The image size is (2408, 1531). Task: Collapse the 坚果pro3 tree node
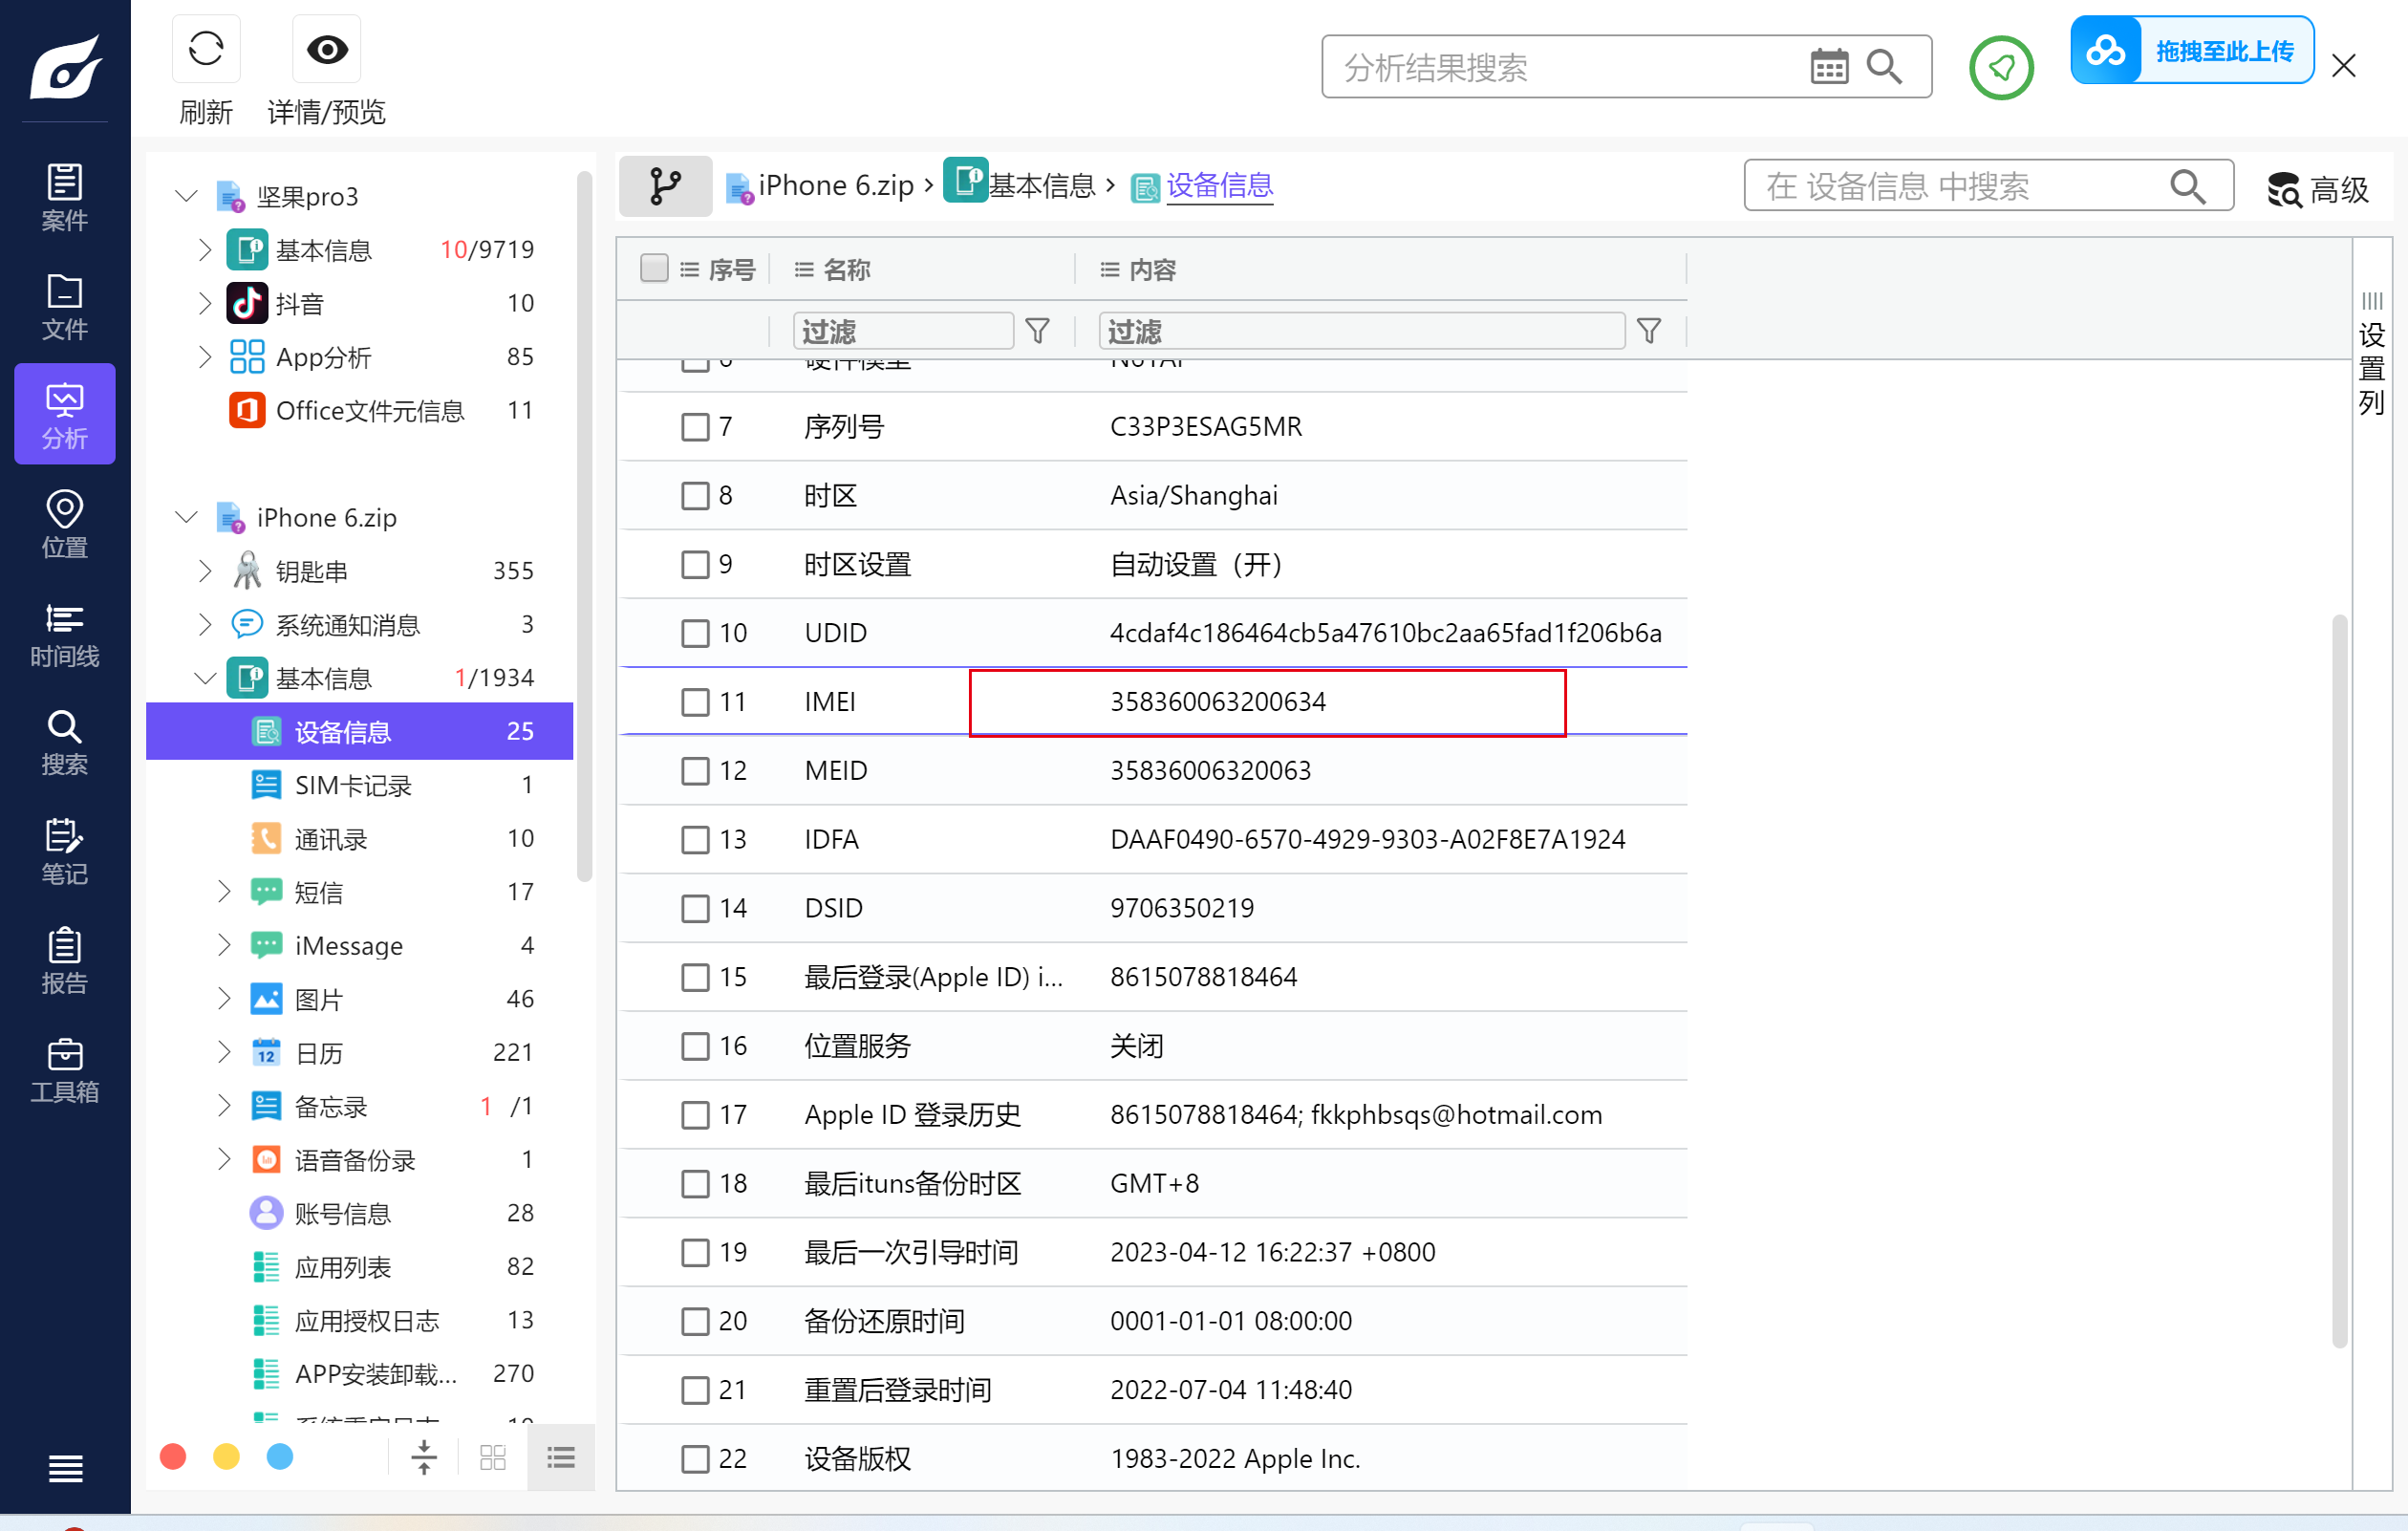point(186,196)
